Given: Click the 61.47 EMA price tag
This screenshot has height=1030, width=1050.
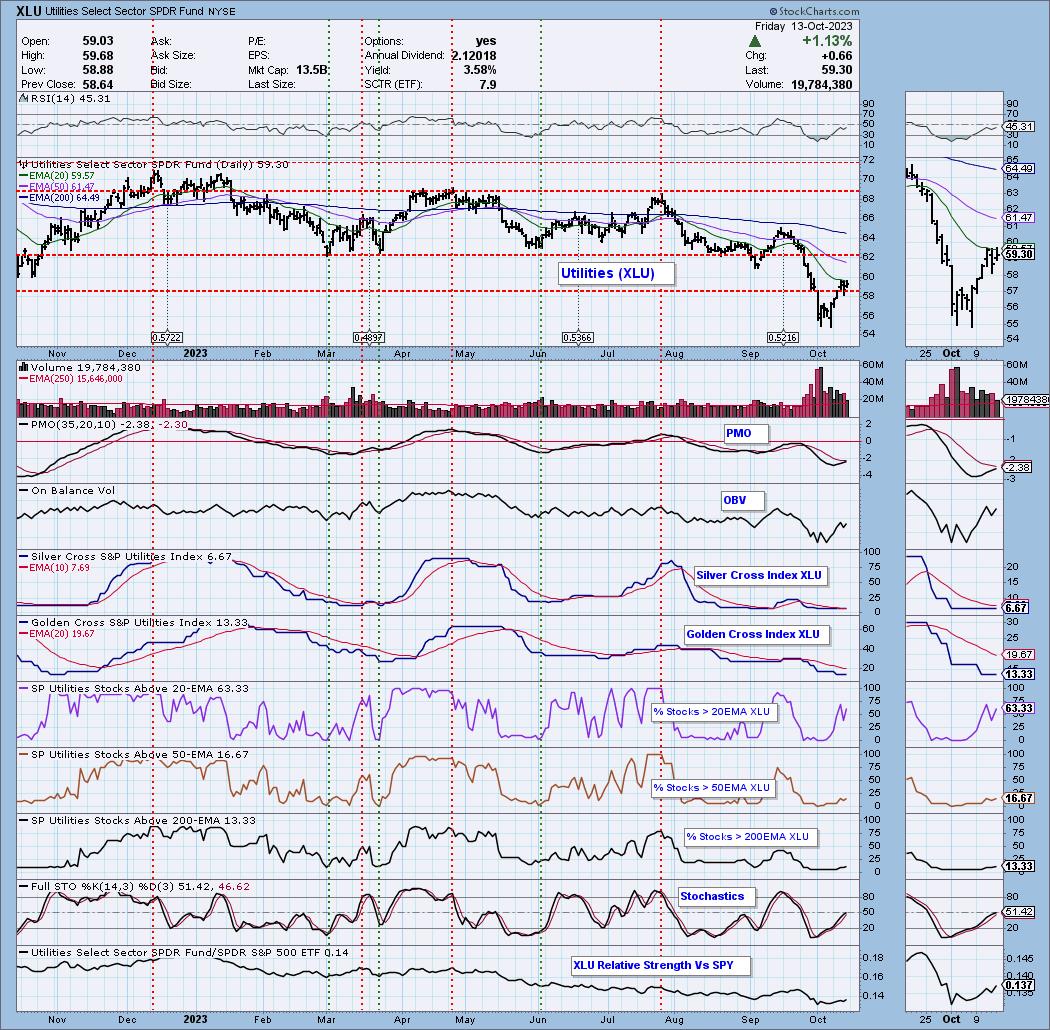Looking at the screenshot, I should tap(1019, 218).
